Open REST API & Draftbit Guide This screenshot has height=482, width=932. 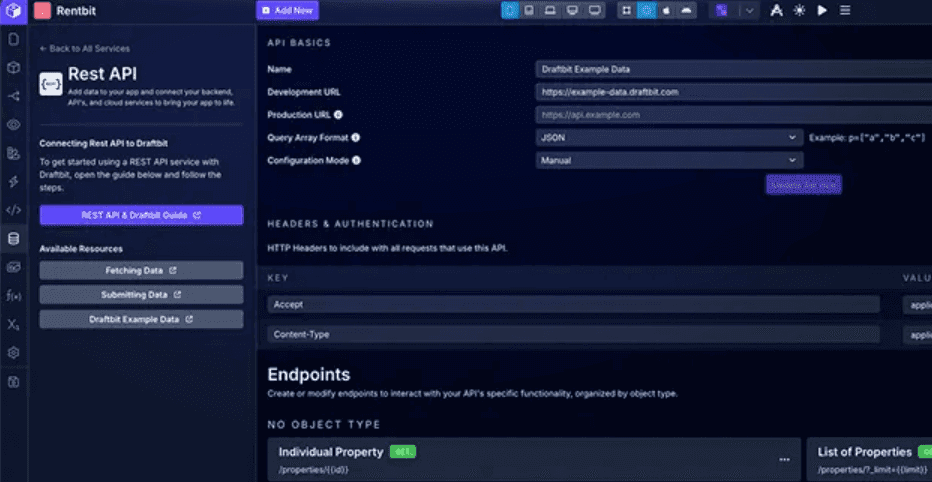coord(141,215)
